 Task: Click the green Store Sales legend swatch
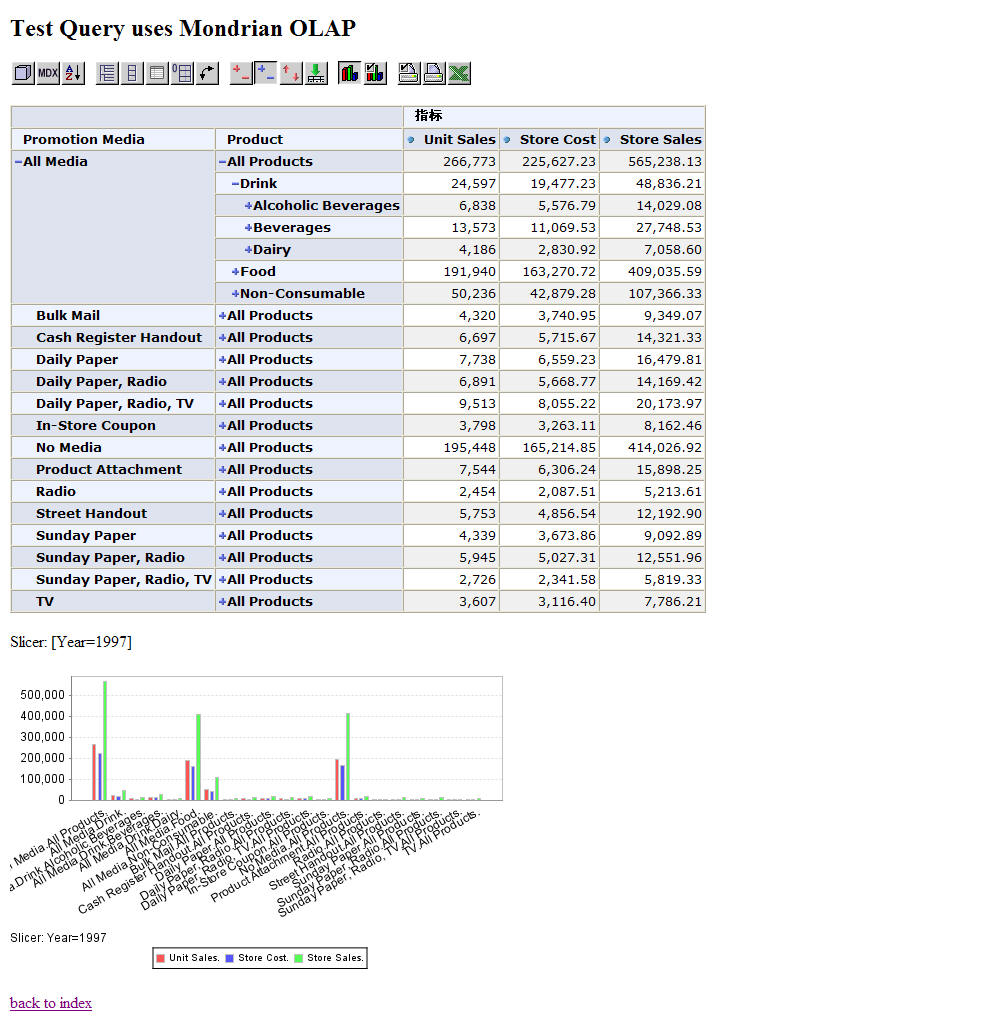(298, 958)
